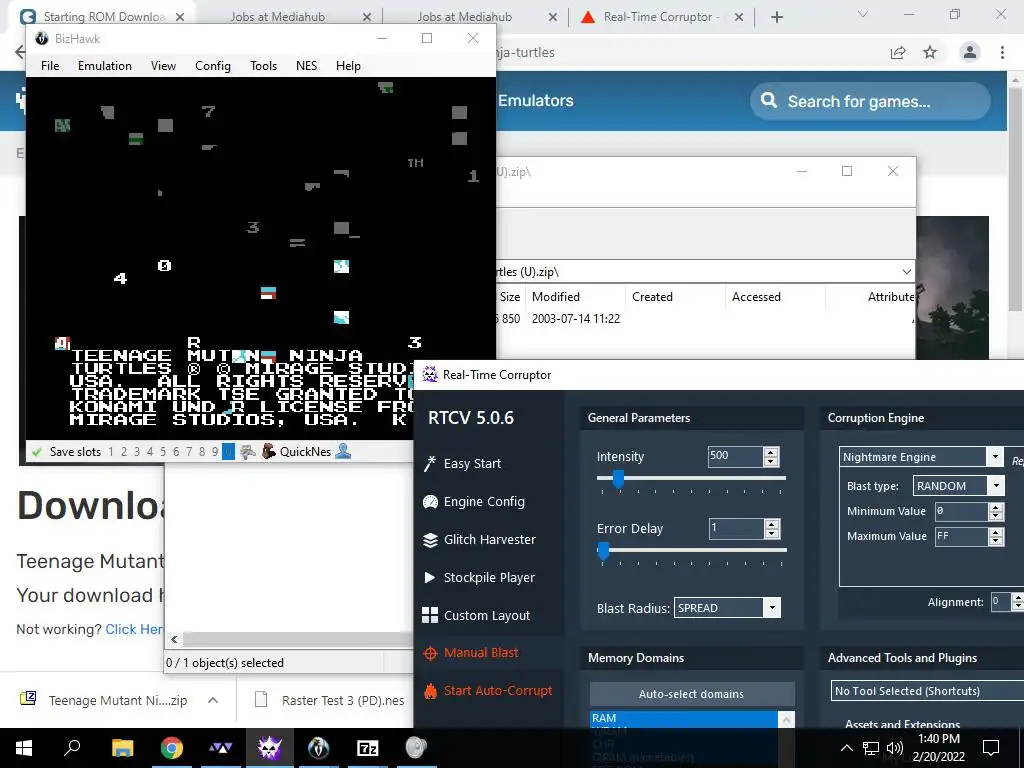The height and width of the screenshot is (768, 1024).
Task: Open the Corruption Engine dropdown (Nightmare Engine)
Action: [x=995, y=456]
